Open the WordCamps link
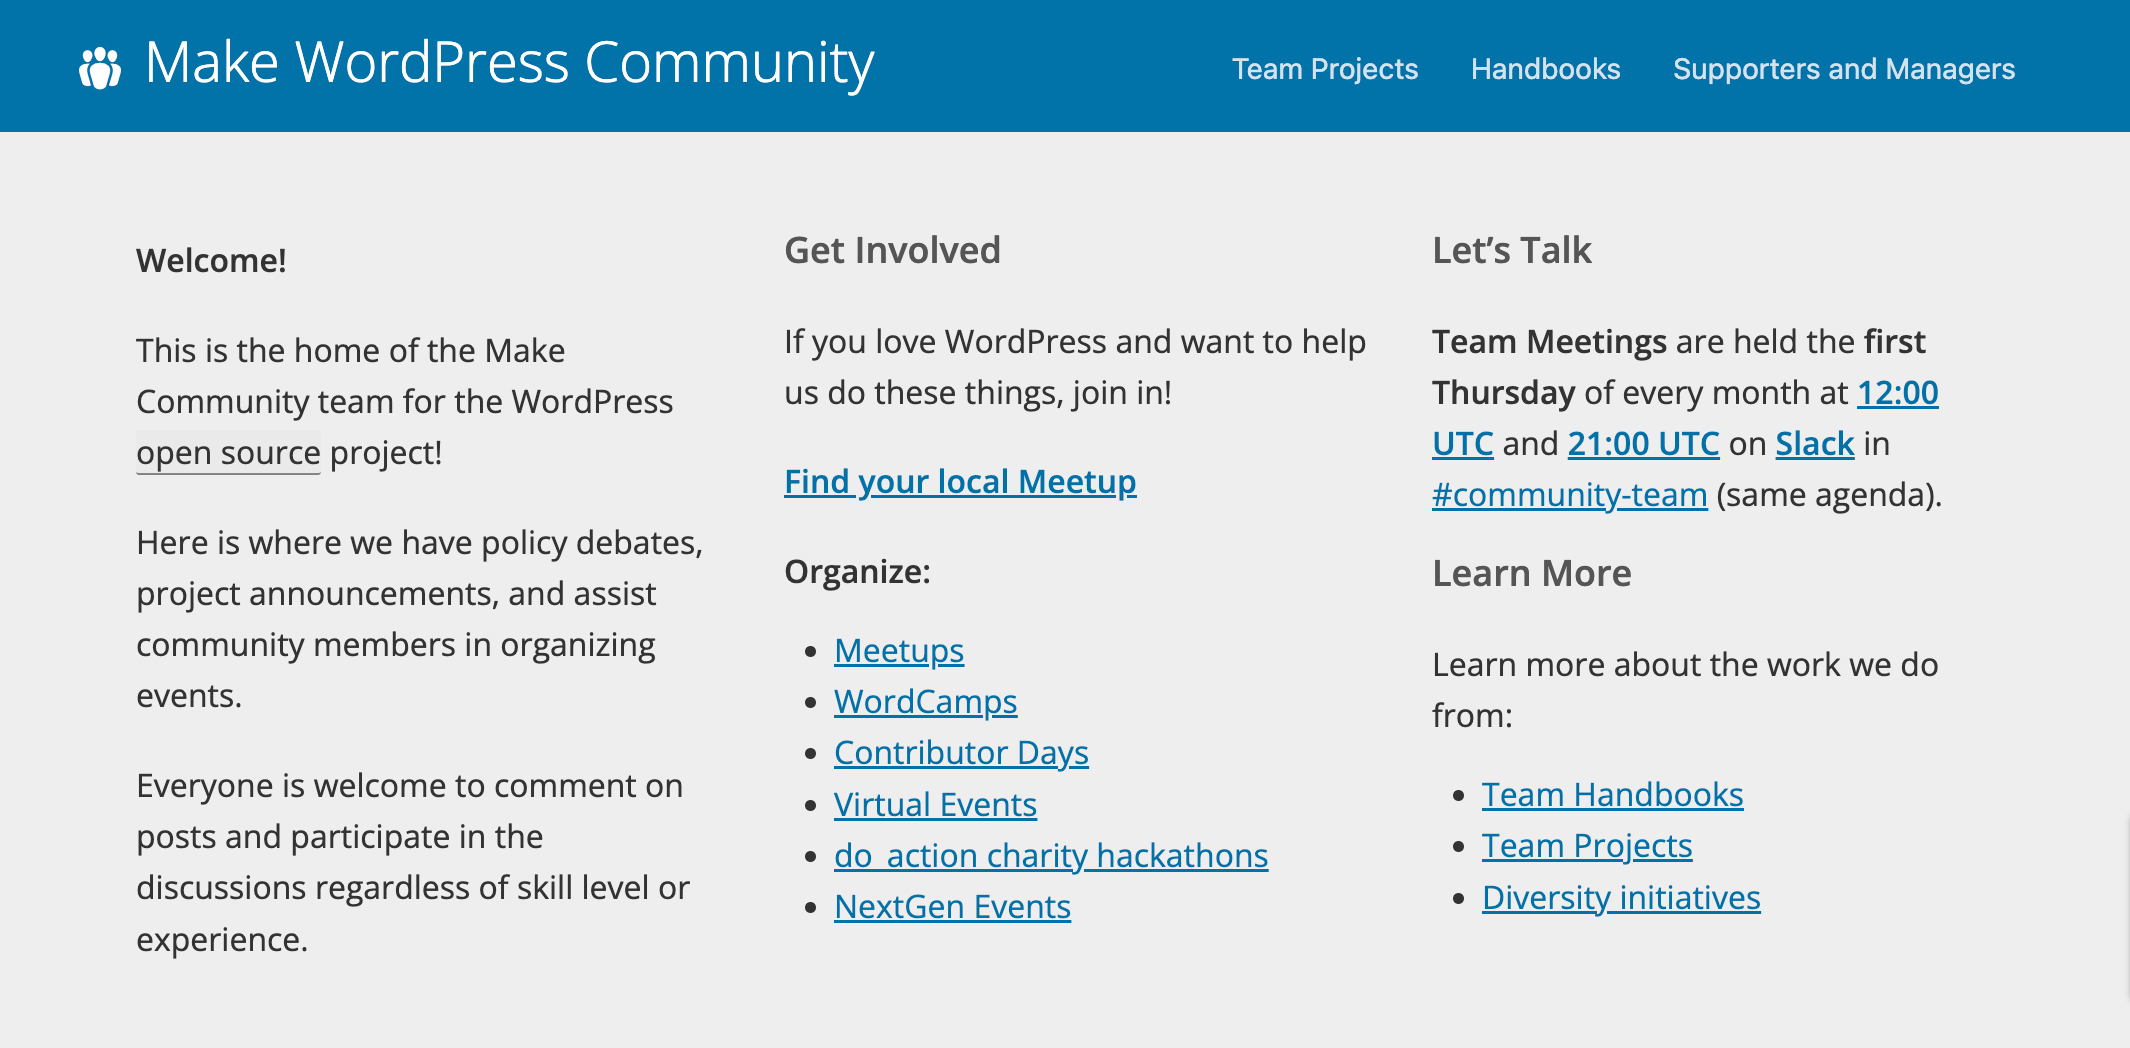Viewport: 2130px width, 1048px height. coord(926,702)
